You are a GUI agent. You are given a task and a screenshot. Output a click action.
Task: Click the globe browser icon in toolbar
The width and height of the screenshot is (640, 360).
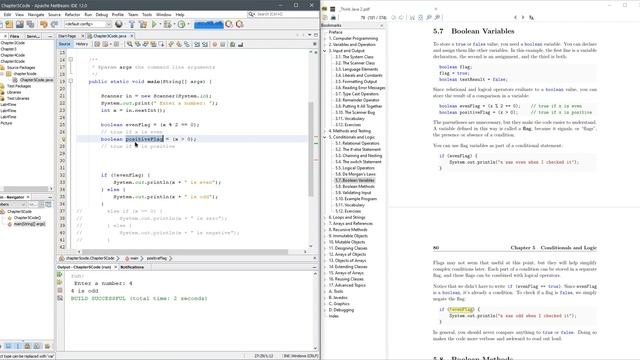[118, 24]
